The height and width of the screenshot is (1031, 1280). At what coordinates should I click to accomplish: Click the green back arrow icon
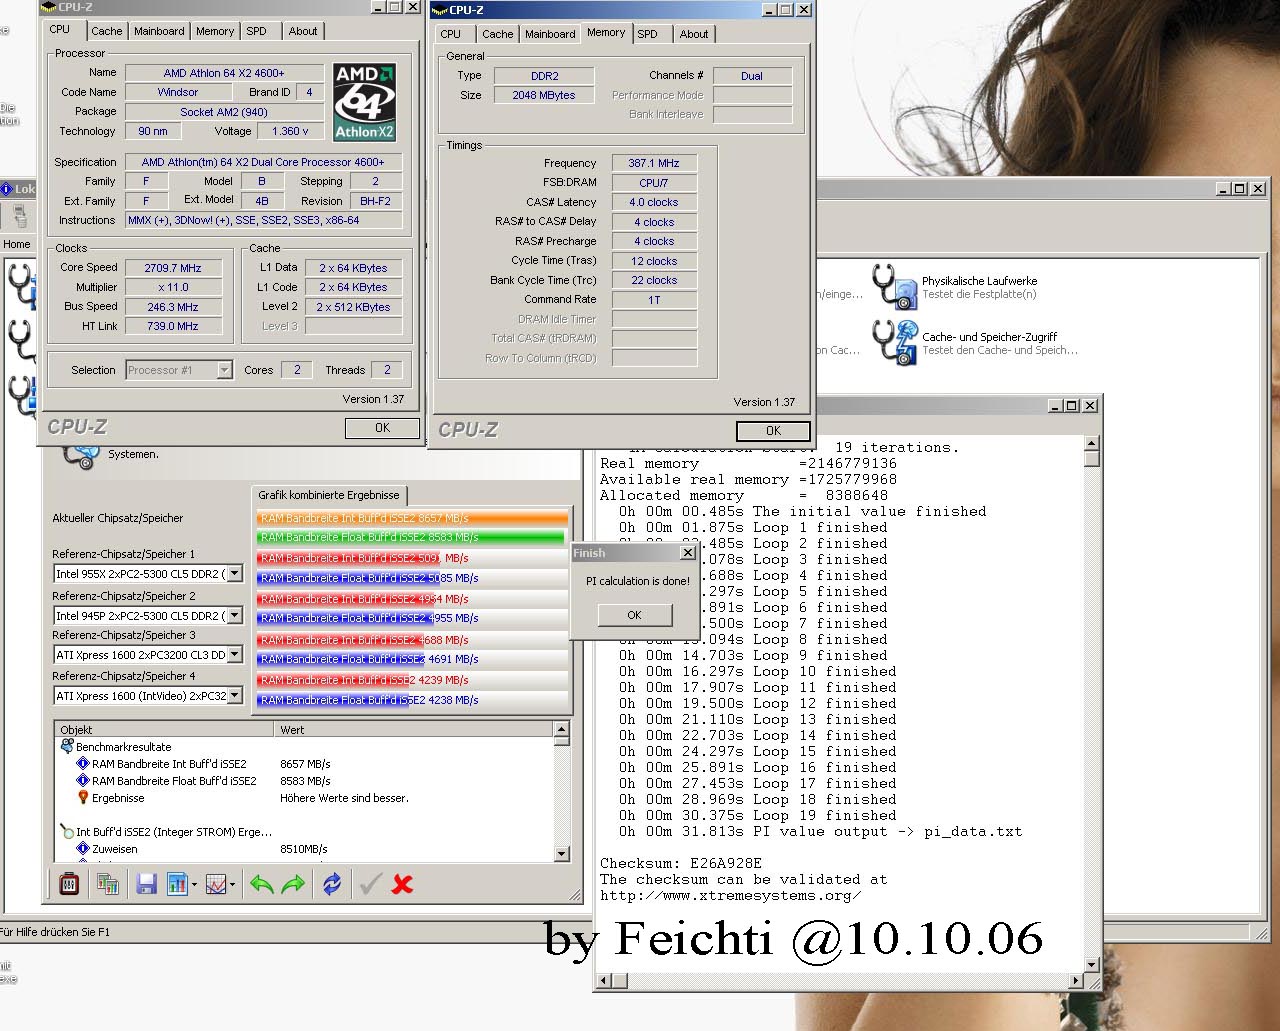tap(262, 884)
